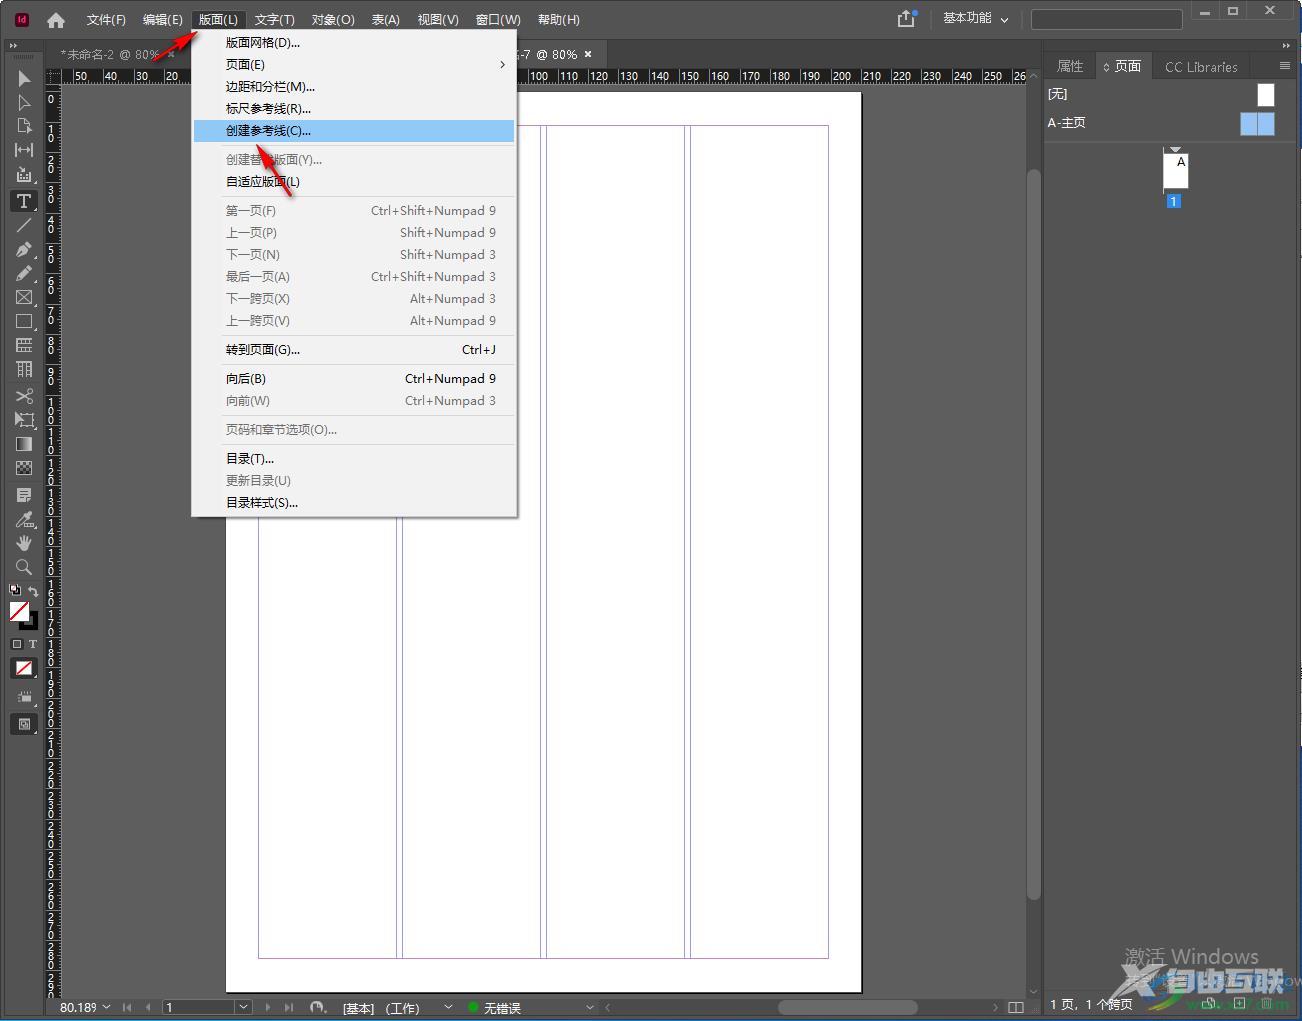
Task: Select the Vertical Grid tool
Action: coord(24,369)
